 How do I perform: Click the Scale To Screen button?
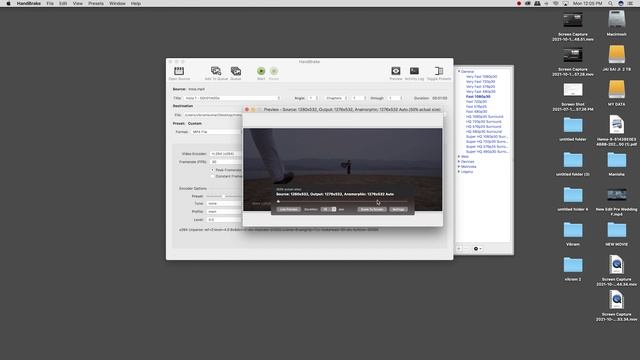pyautogui.click(x=371, y=209)
